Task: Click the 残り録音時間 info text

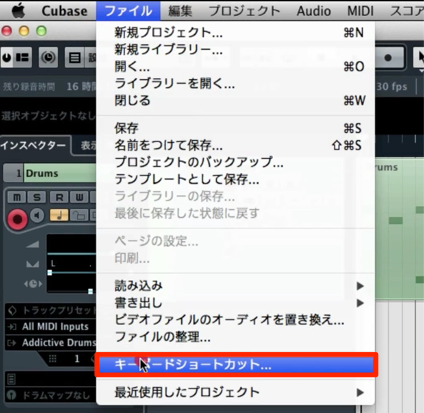Action: [x=28, y=87]
